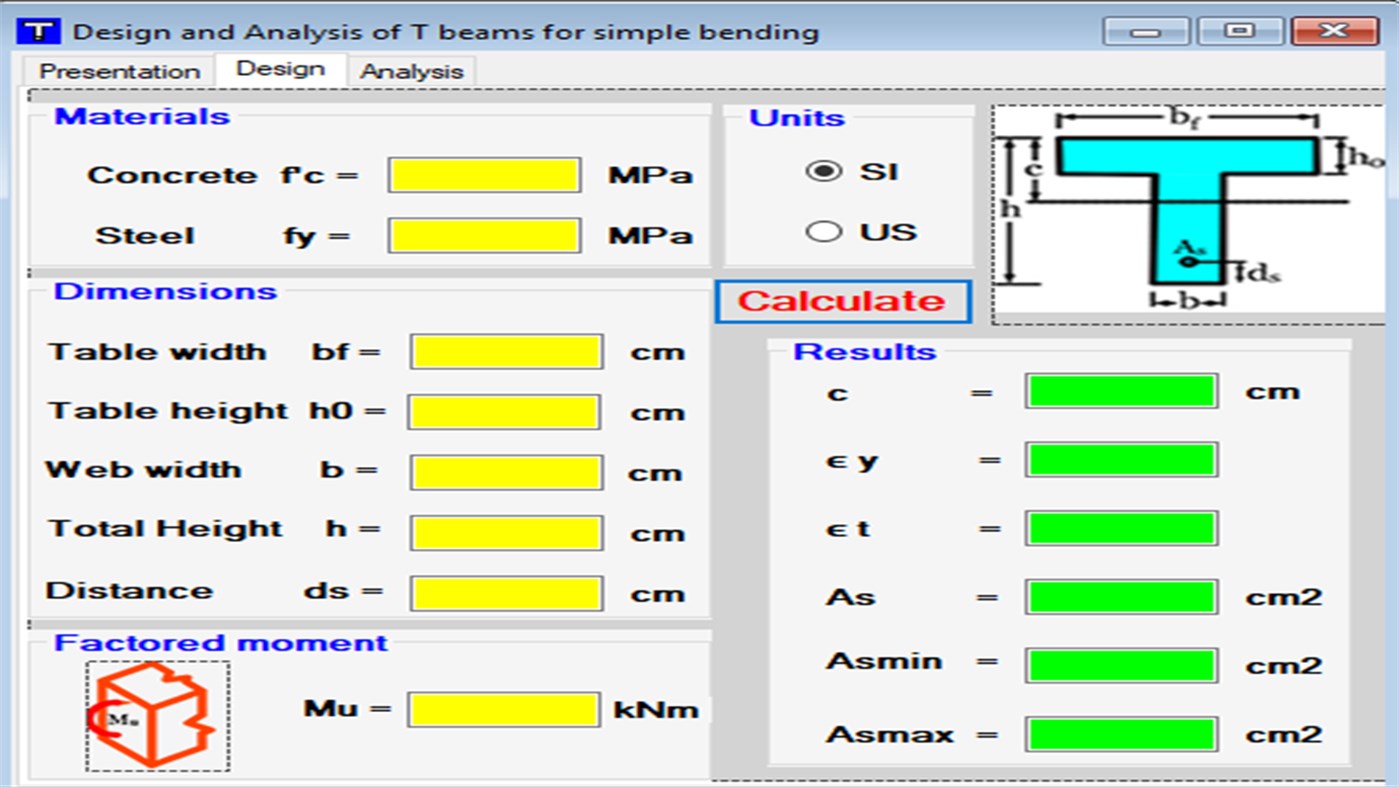The height and width of the screenshot is (787, 1399).
Task: Click the T-beam app icon in title bar
Action: tap(38, 29)
